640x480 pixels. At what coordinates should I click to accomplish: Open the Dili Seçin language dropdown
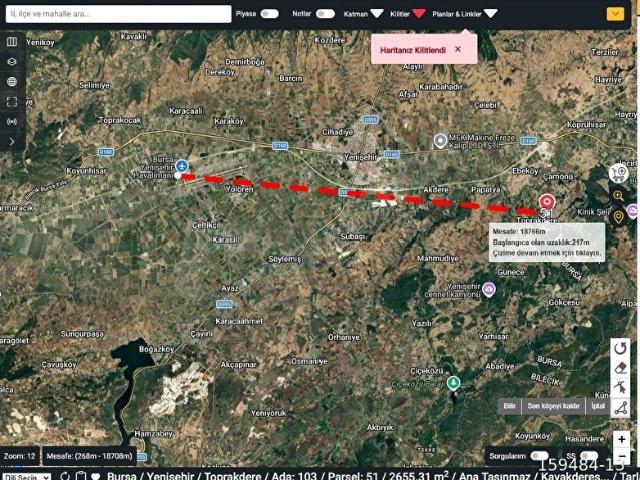(x=27, y=476)
